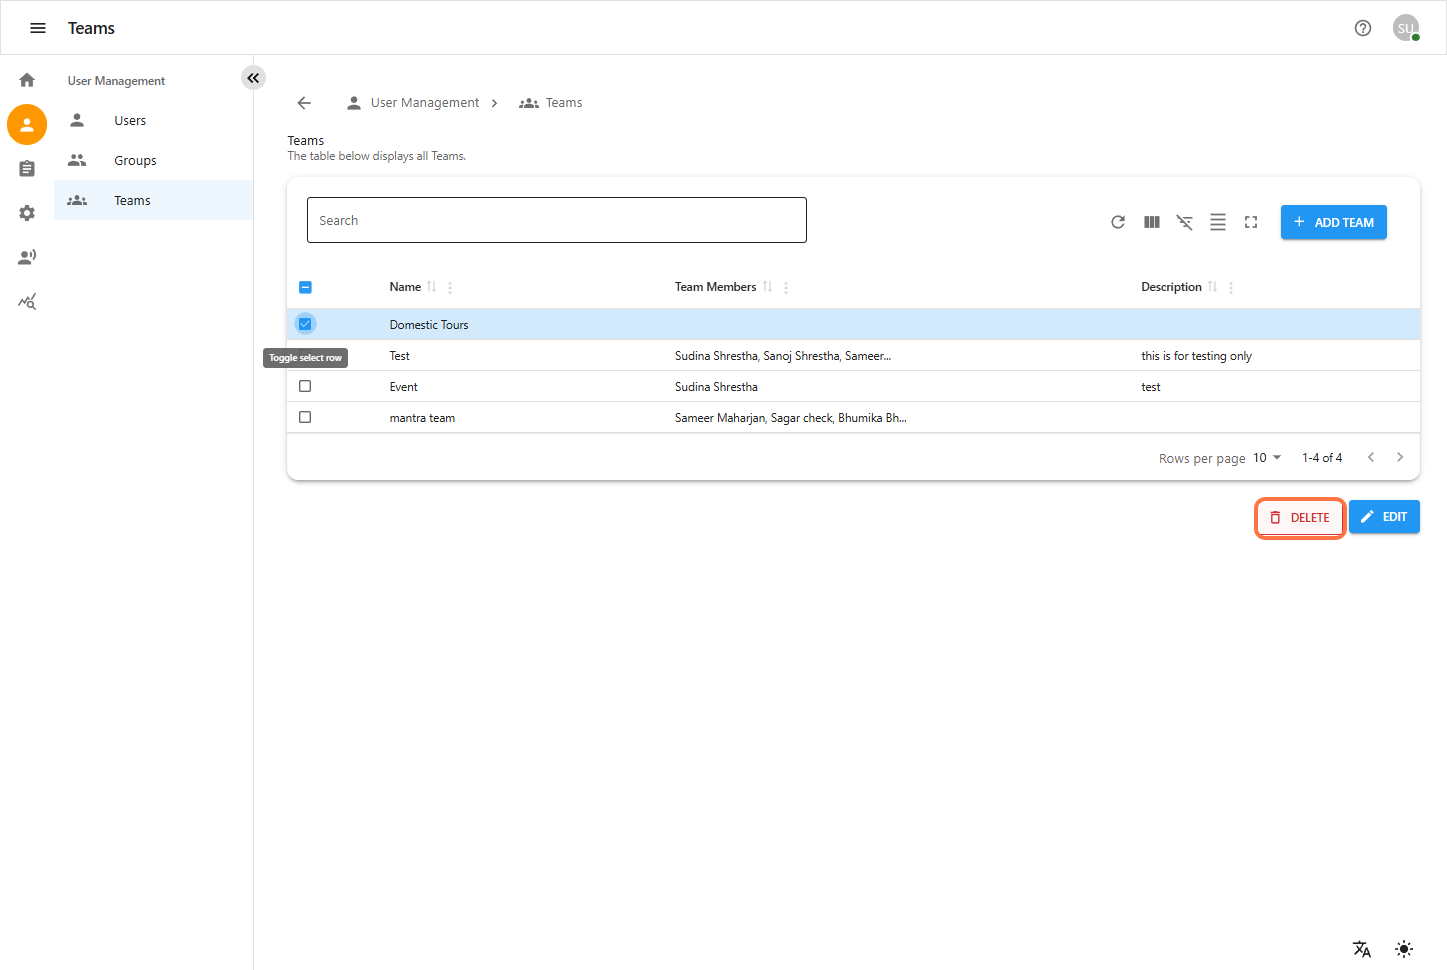Toggle the table filters icon
Image resolution: width=1447 pixels, height=970 pixels.
point(1185,222)
